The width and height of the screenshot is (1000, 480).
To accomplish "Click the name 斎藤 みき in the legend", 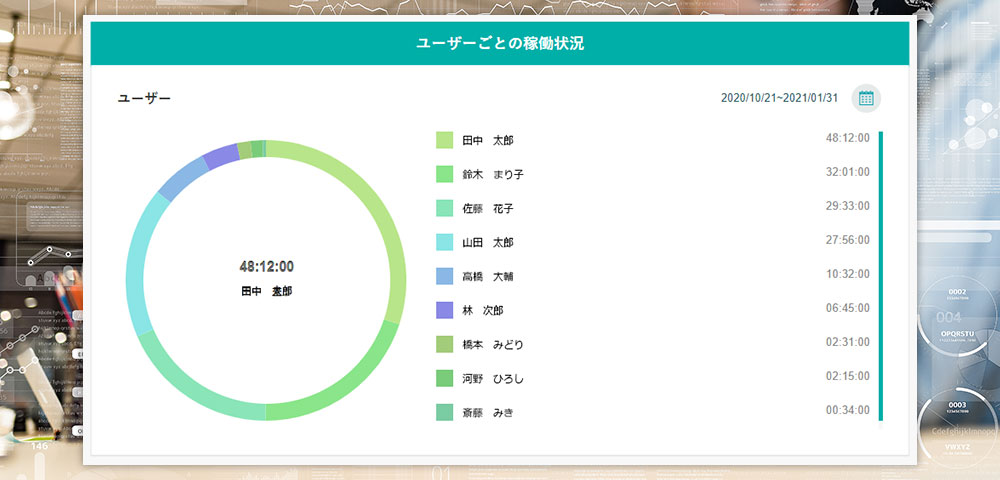I will coord(488,413).
